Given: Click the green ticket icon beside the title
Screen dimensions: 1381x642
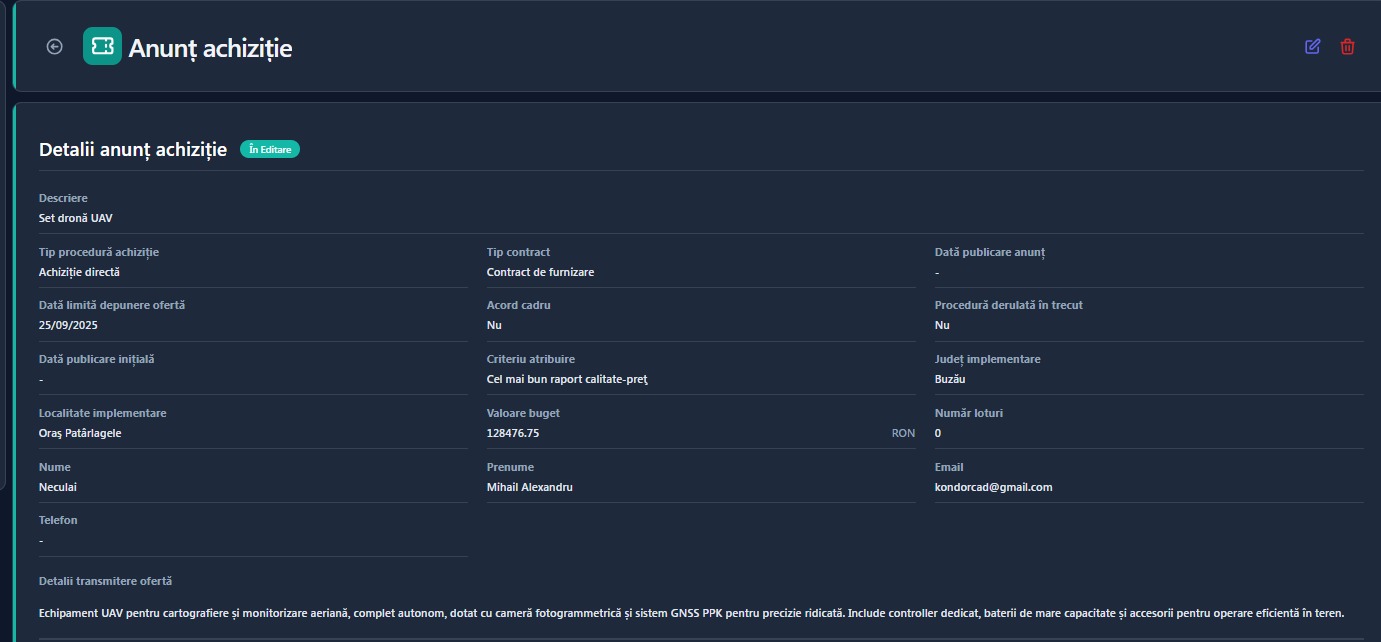Looking at the screenshot, I should click(102, 47).
